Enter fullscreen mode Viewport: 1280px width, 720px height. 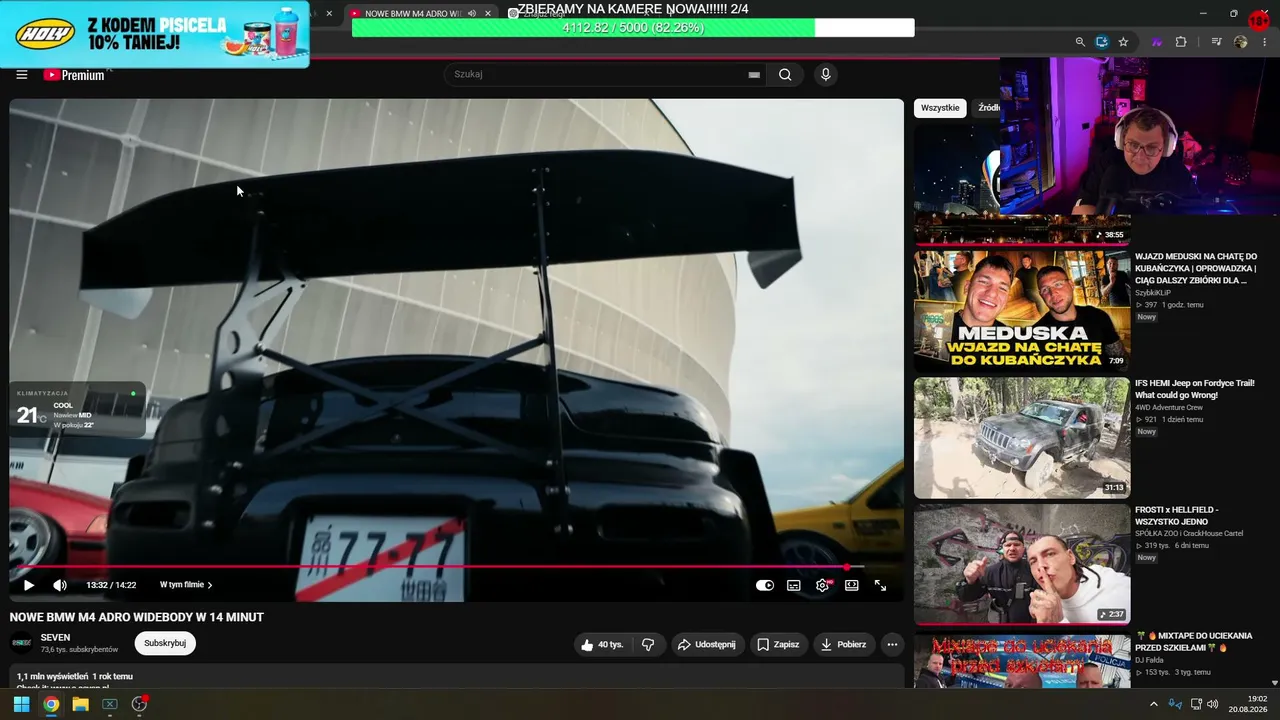881,585
